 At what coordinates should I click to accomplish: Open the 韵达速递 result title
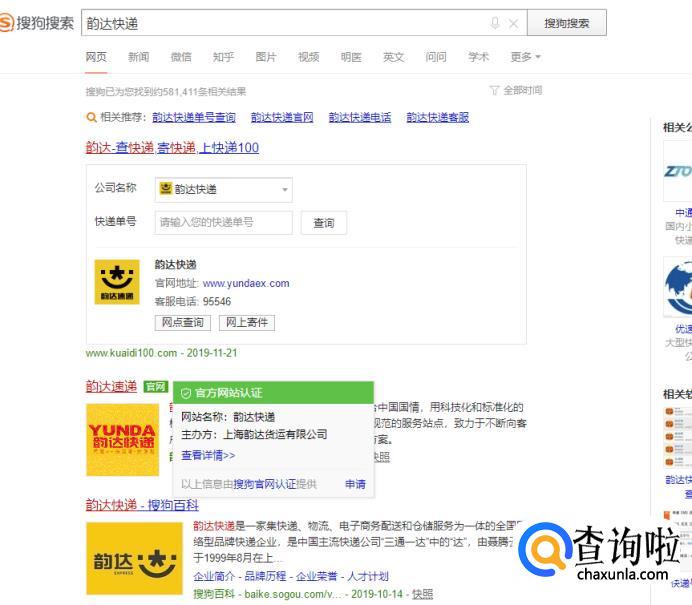(111, 387)
